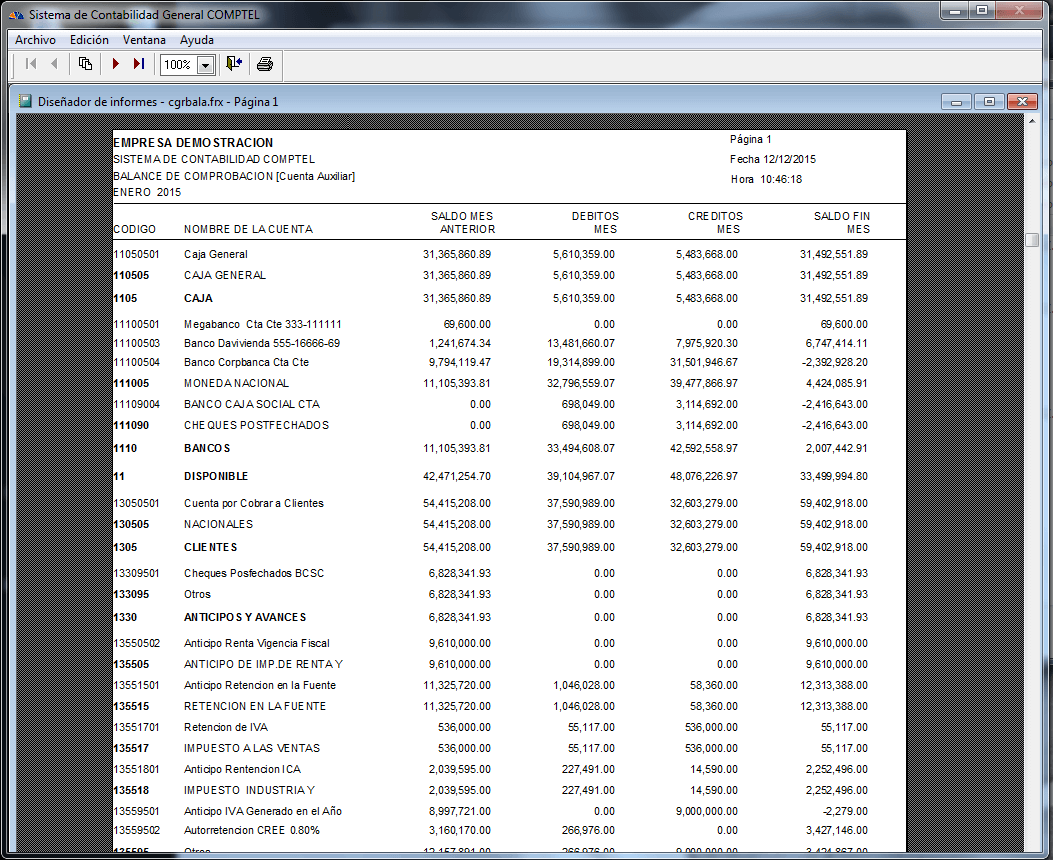The height and width of the screenshot is (860, 1053).
Task: Click the vertical scrollbar thumb
Action: pyautogui.click(x=1032, y=240)
